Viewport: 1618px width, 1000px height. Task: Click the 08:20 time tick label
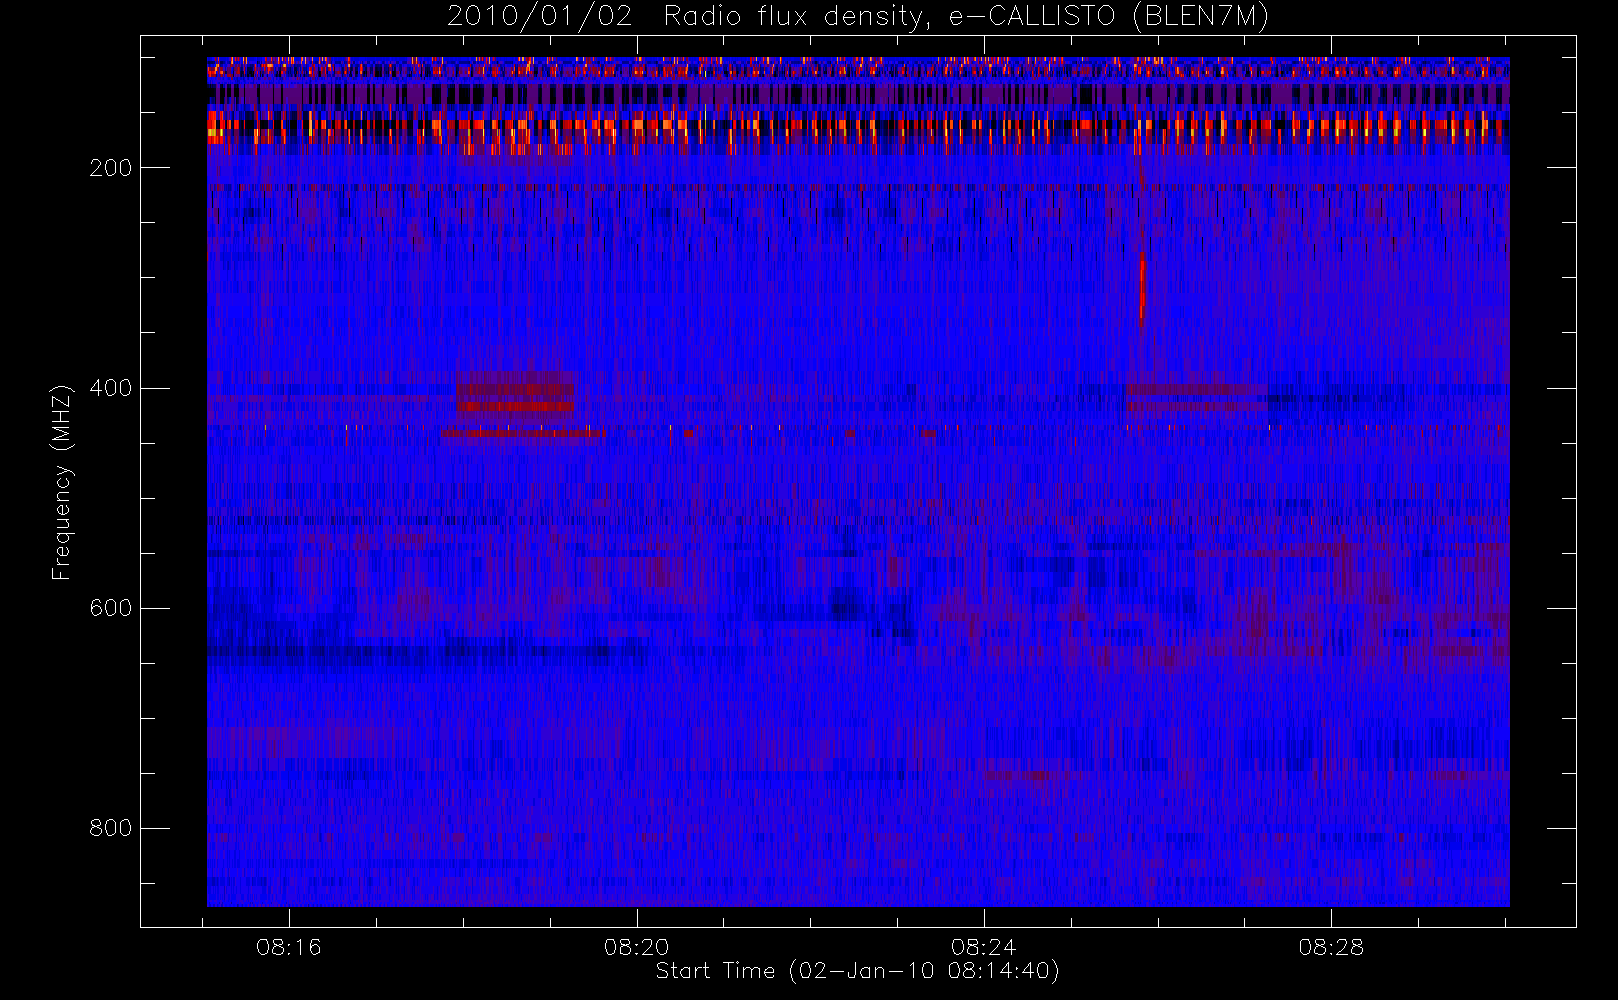pos(637,947)
